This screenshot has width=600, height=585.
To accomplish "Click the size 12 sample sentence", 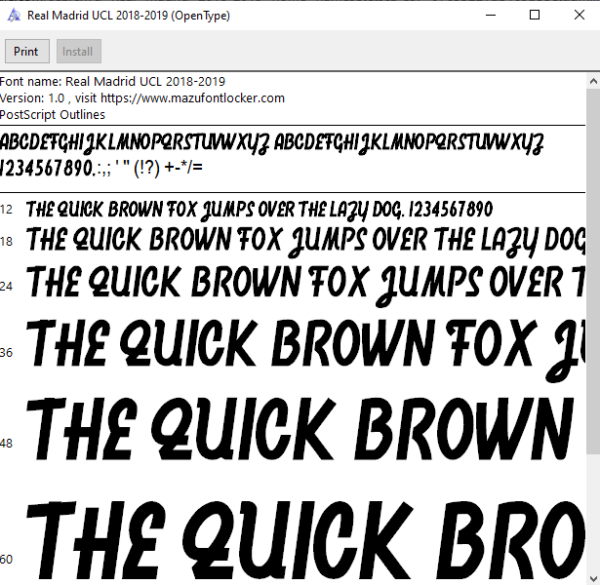I will point(259,210).
